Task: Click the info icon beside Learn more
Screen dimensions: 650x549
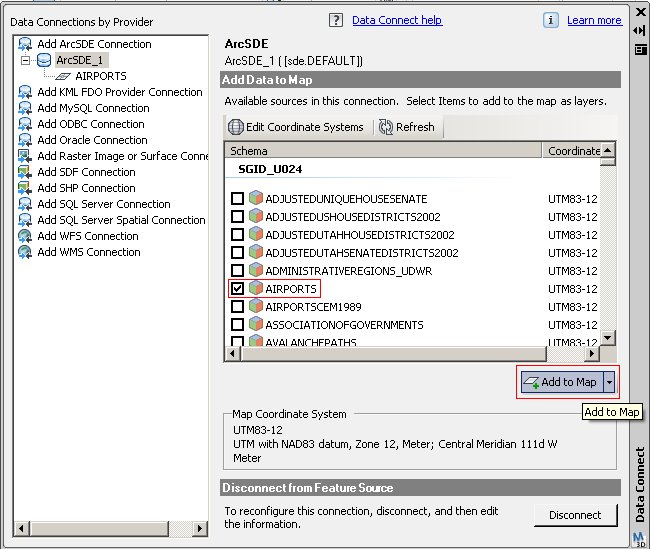Action: pos(551,20)
